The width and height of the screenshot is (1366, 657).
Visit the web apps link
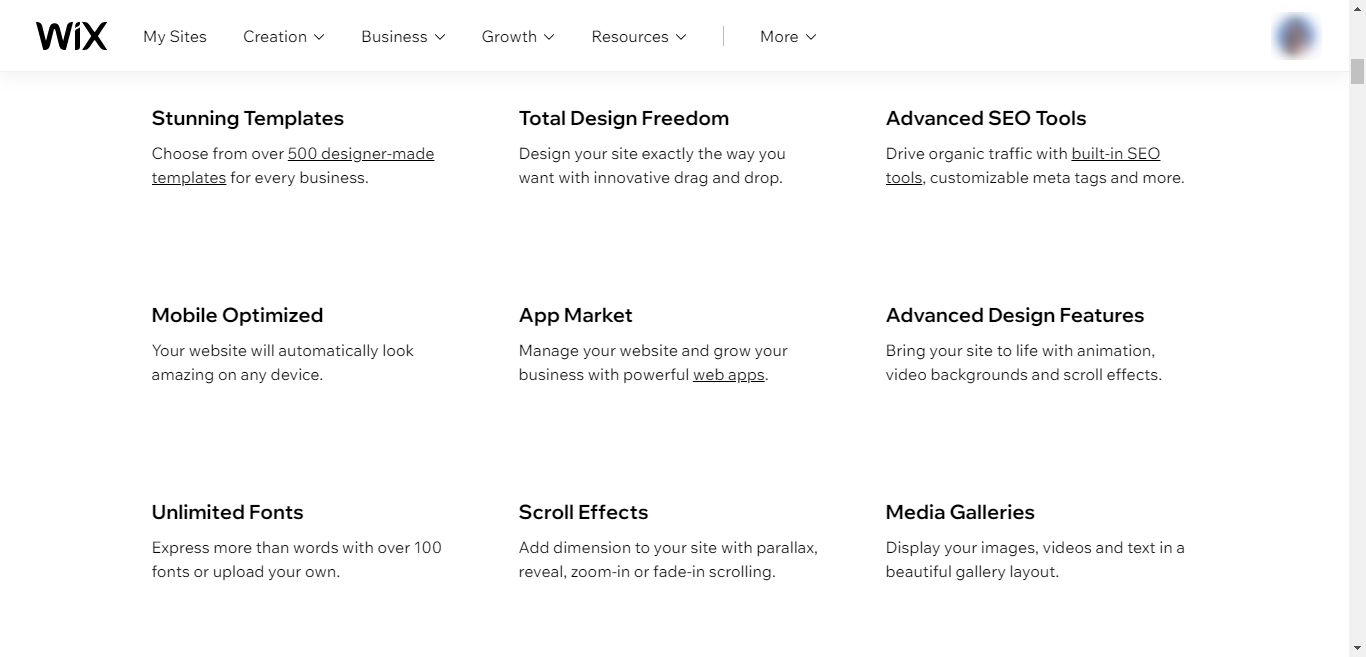click(728, 375)
